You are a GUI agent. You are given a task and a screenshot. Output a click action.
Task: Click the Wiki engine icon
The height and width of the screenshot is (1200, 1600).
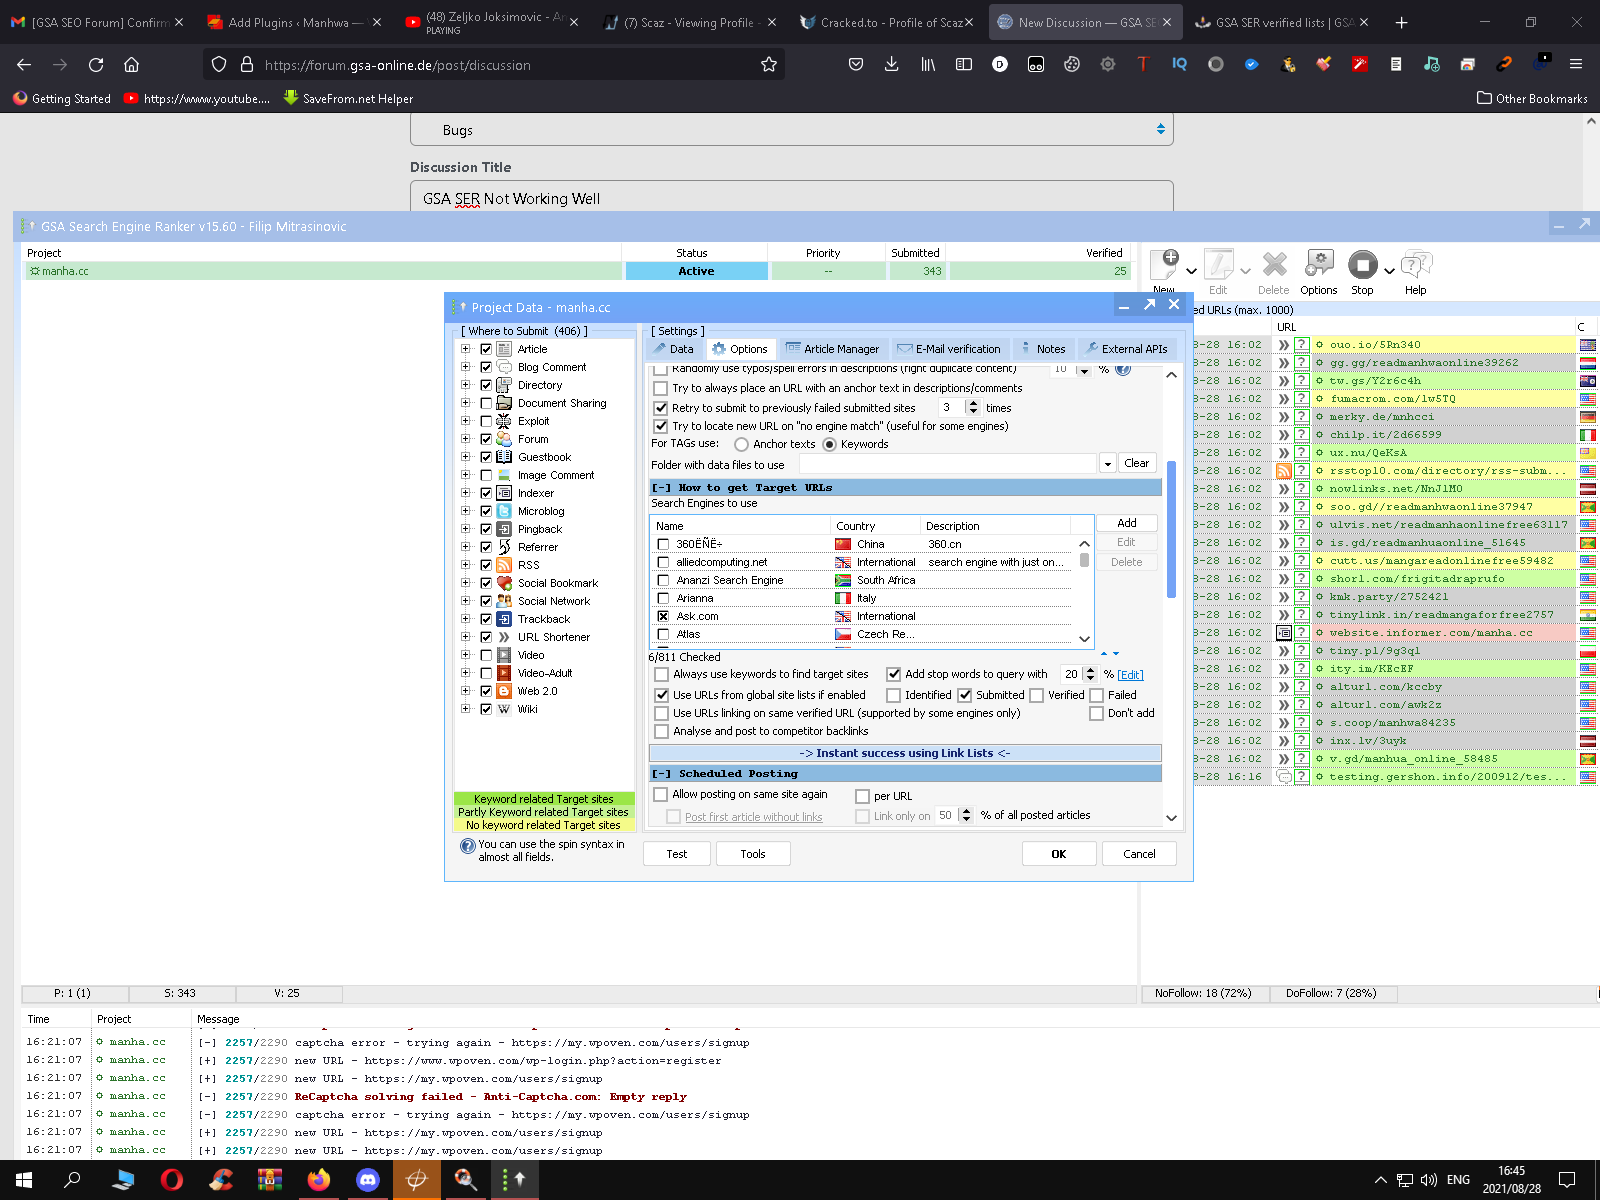click(x=505, y=709)
